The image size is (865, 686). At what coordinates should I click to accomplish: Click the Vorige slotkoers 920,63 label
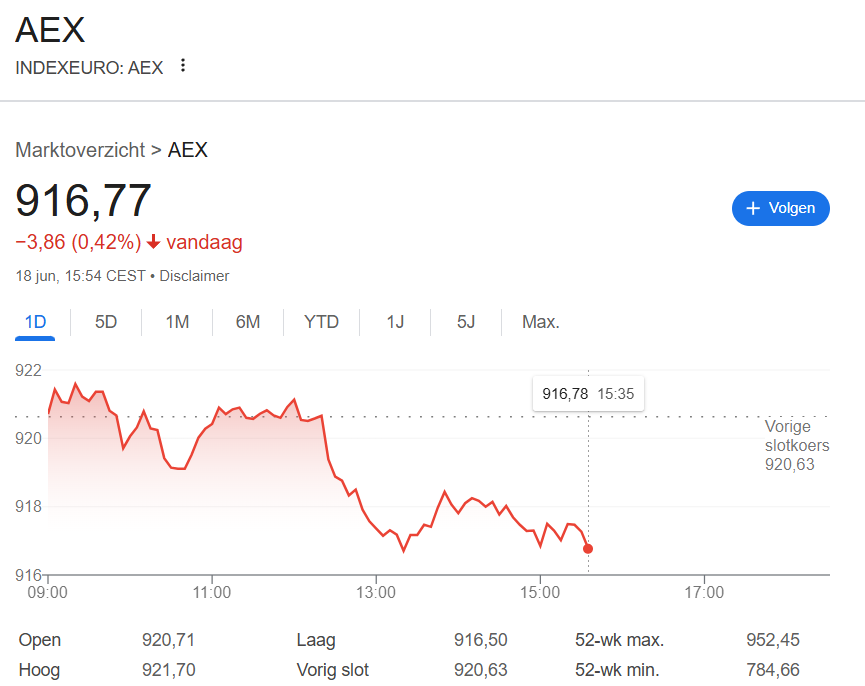point(797,446)
